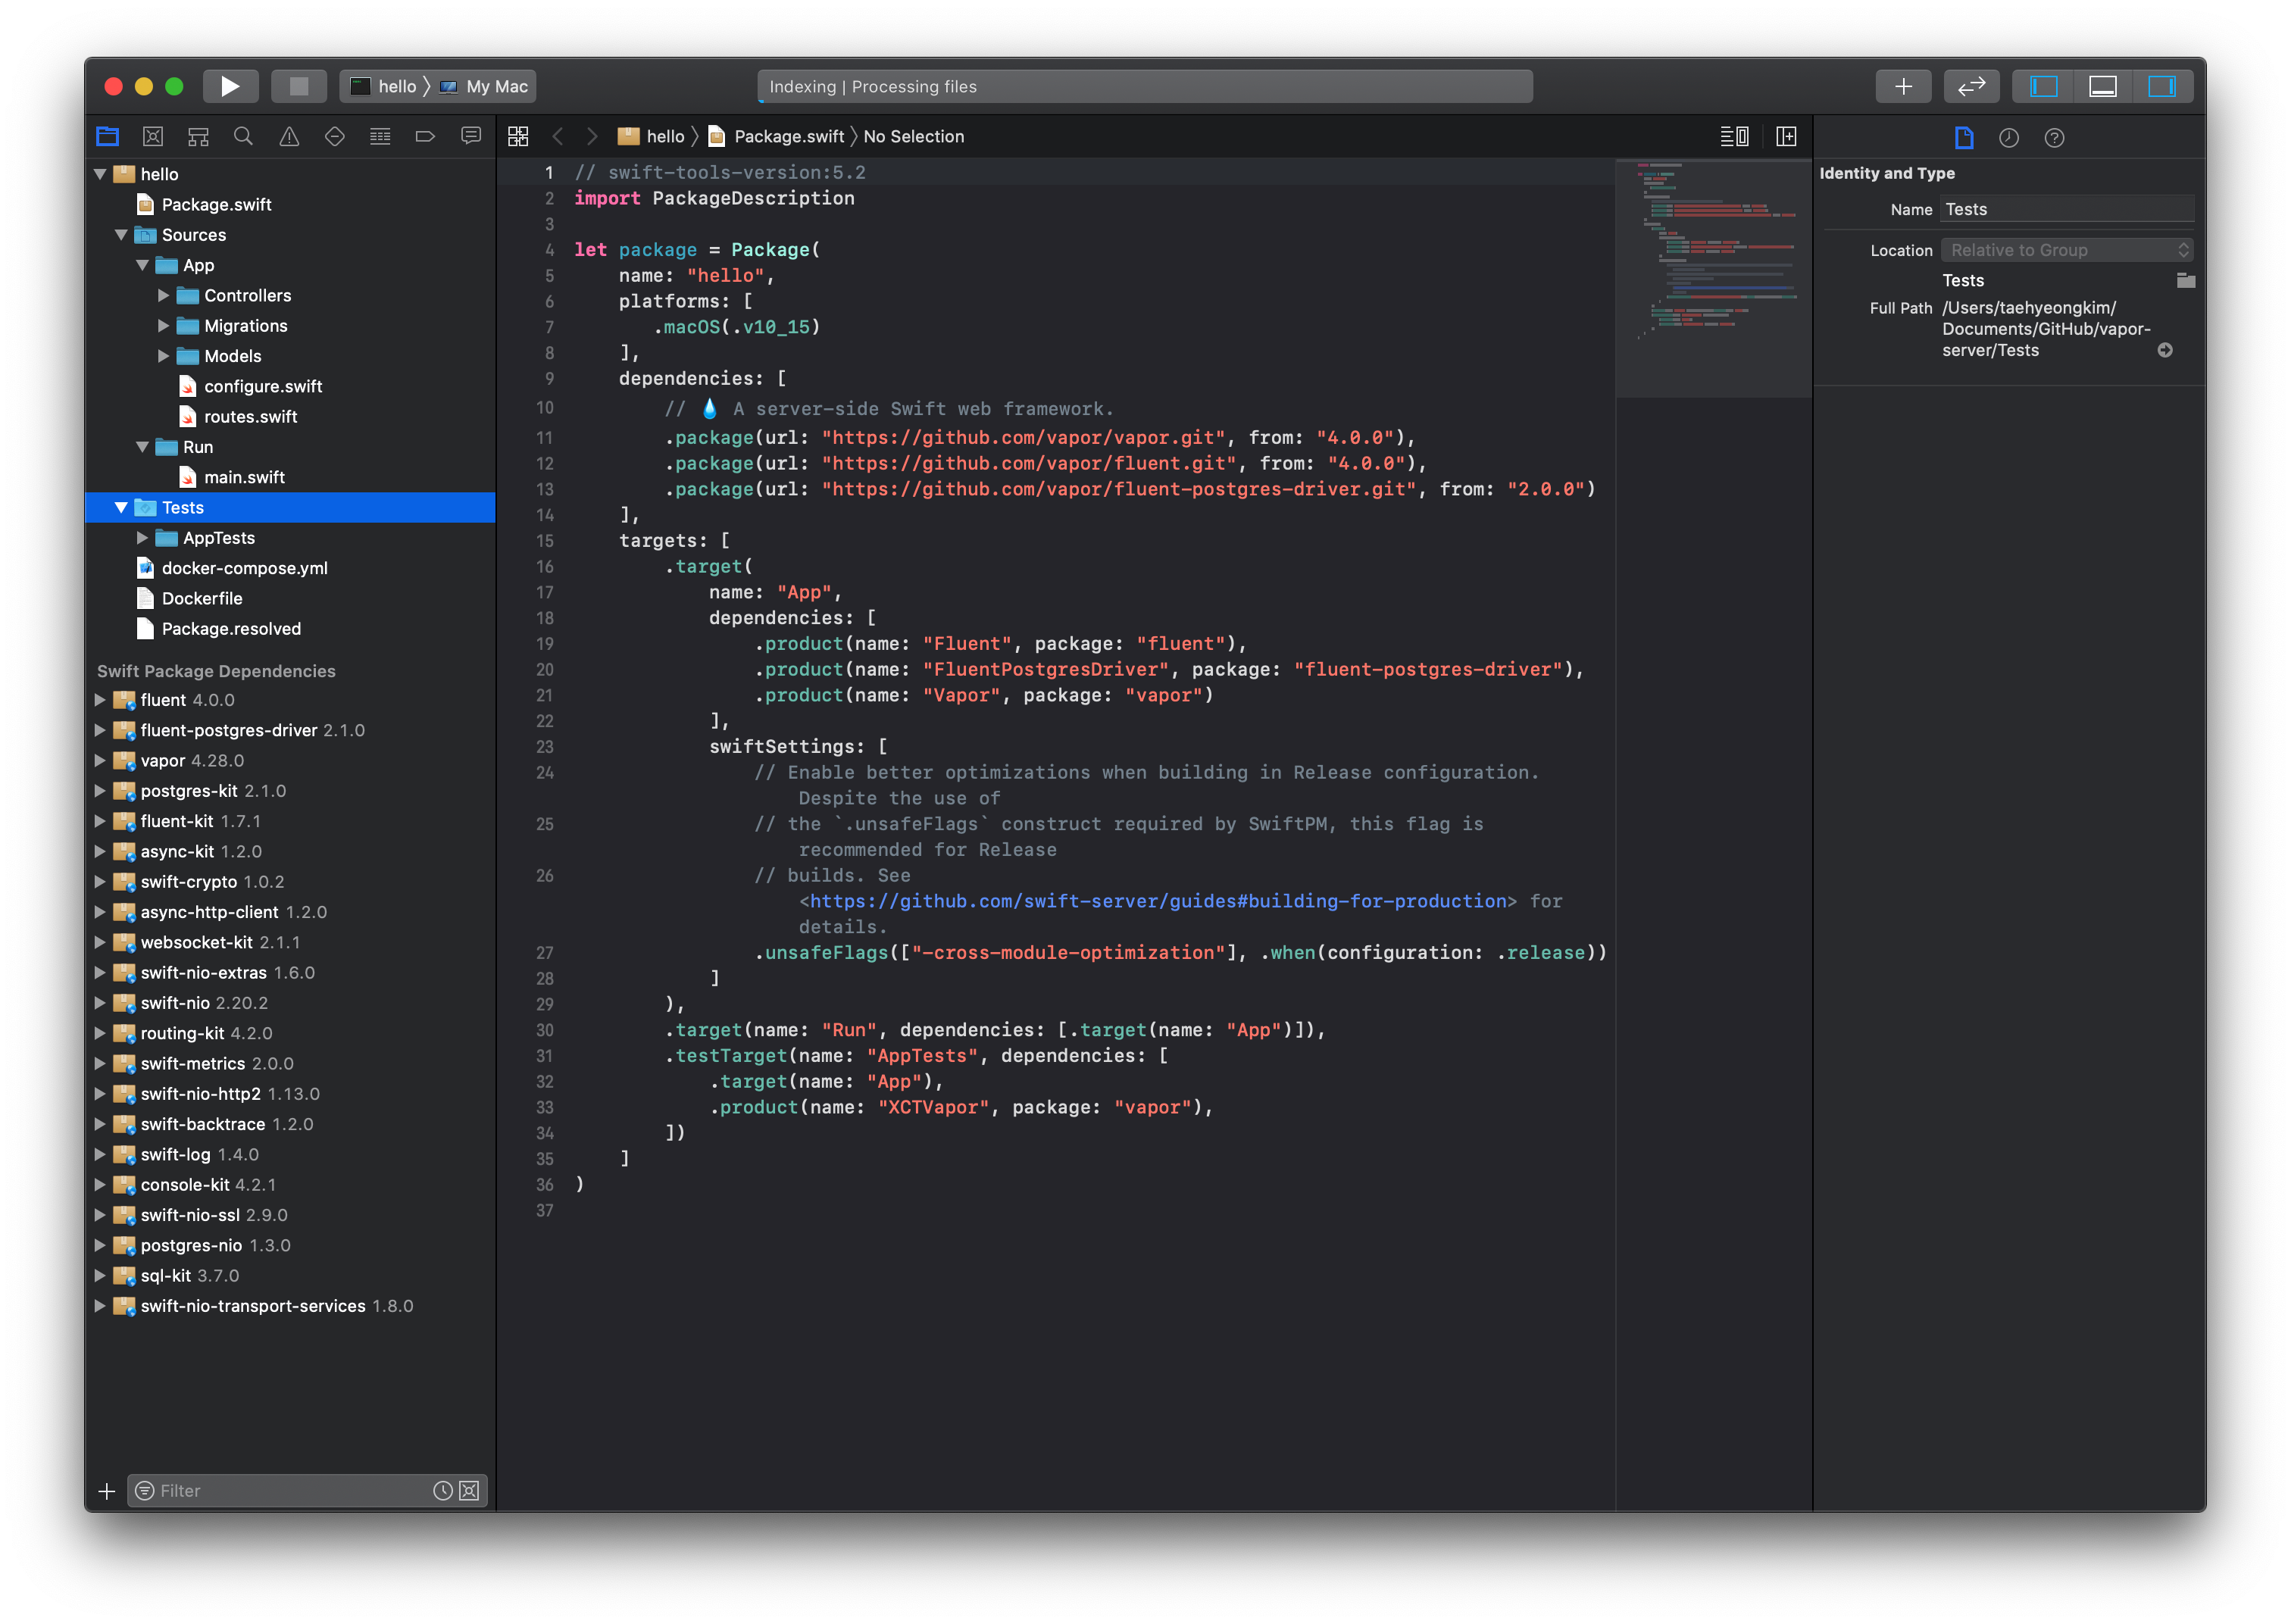This screenshot has height=1624, width=2291.
Task: Open the Source Control navigator
Action: 153,136
